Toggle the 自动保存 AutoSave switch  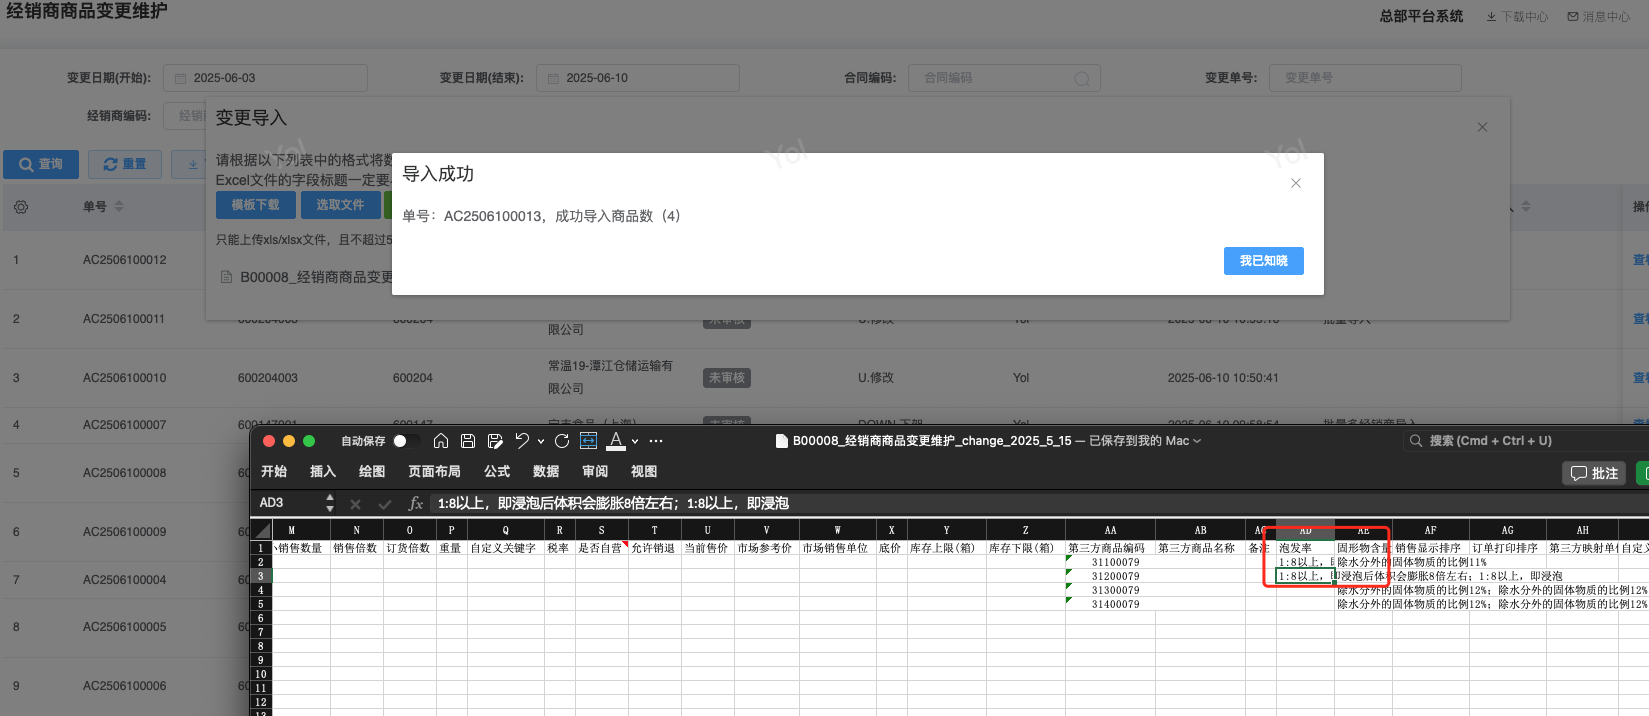pyautogui.click(x=405, y=441)
